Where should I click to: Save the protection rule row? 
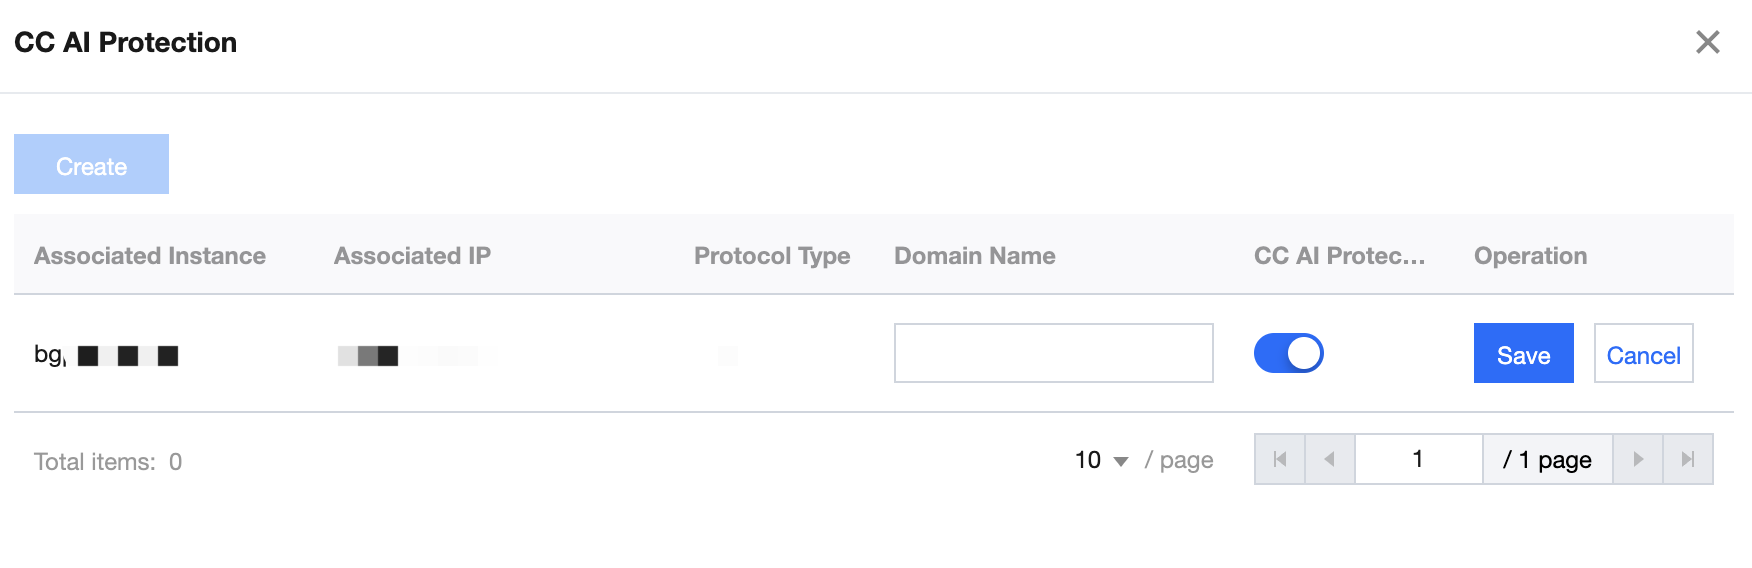coord(1523,354)
